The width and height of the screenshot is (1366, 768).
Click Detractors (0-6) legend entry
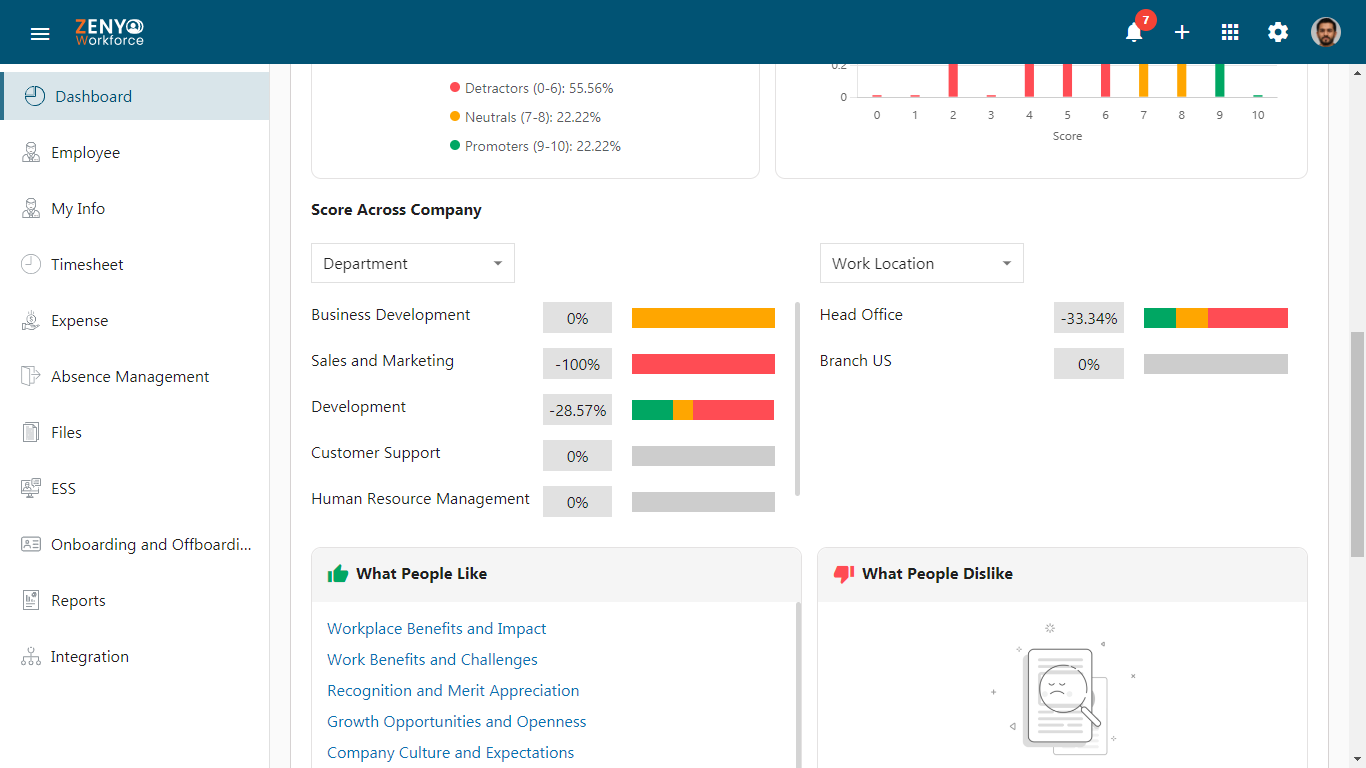pos(532,88)
